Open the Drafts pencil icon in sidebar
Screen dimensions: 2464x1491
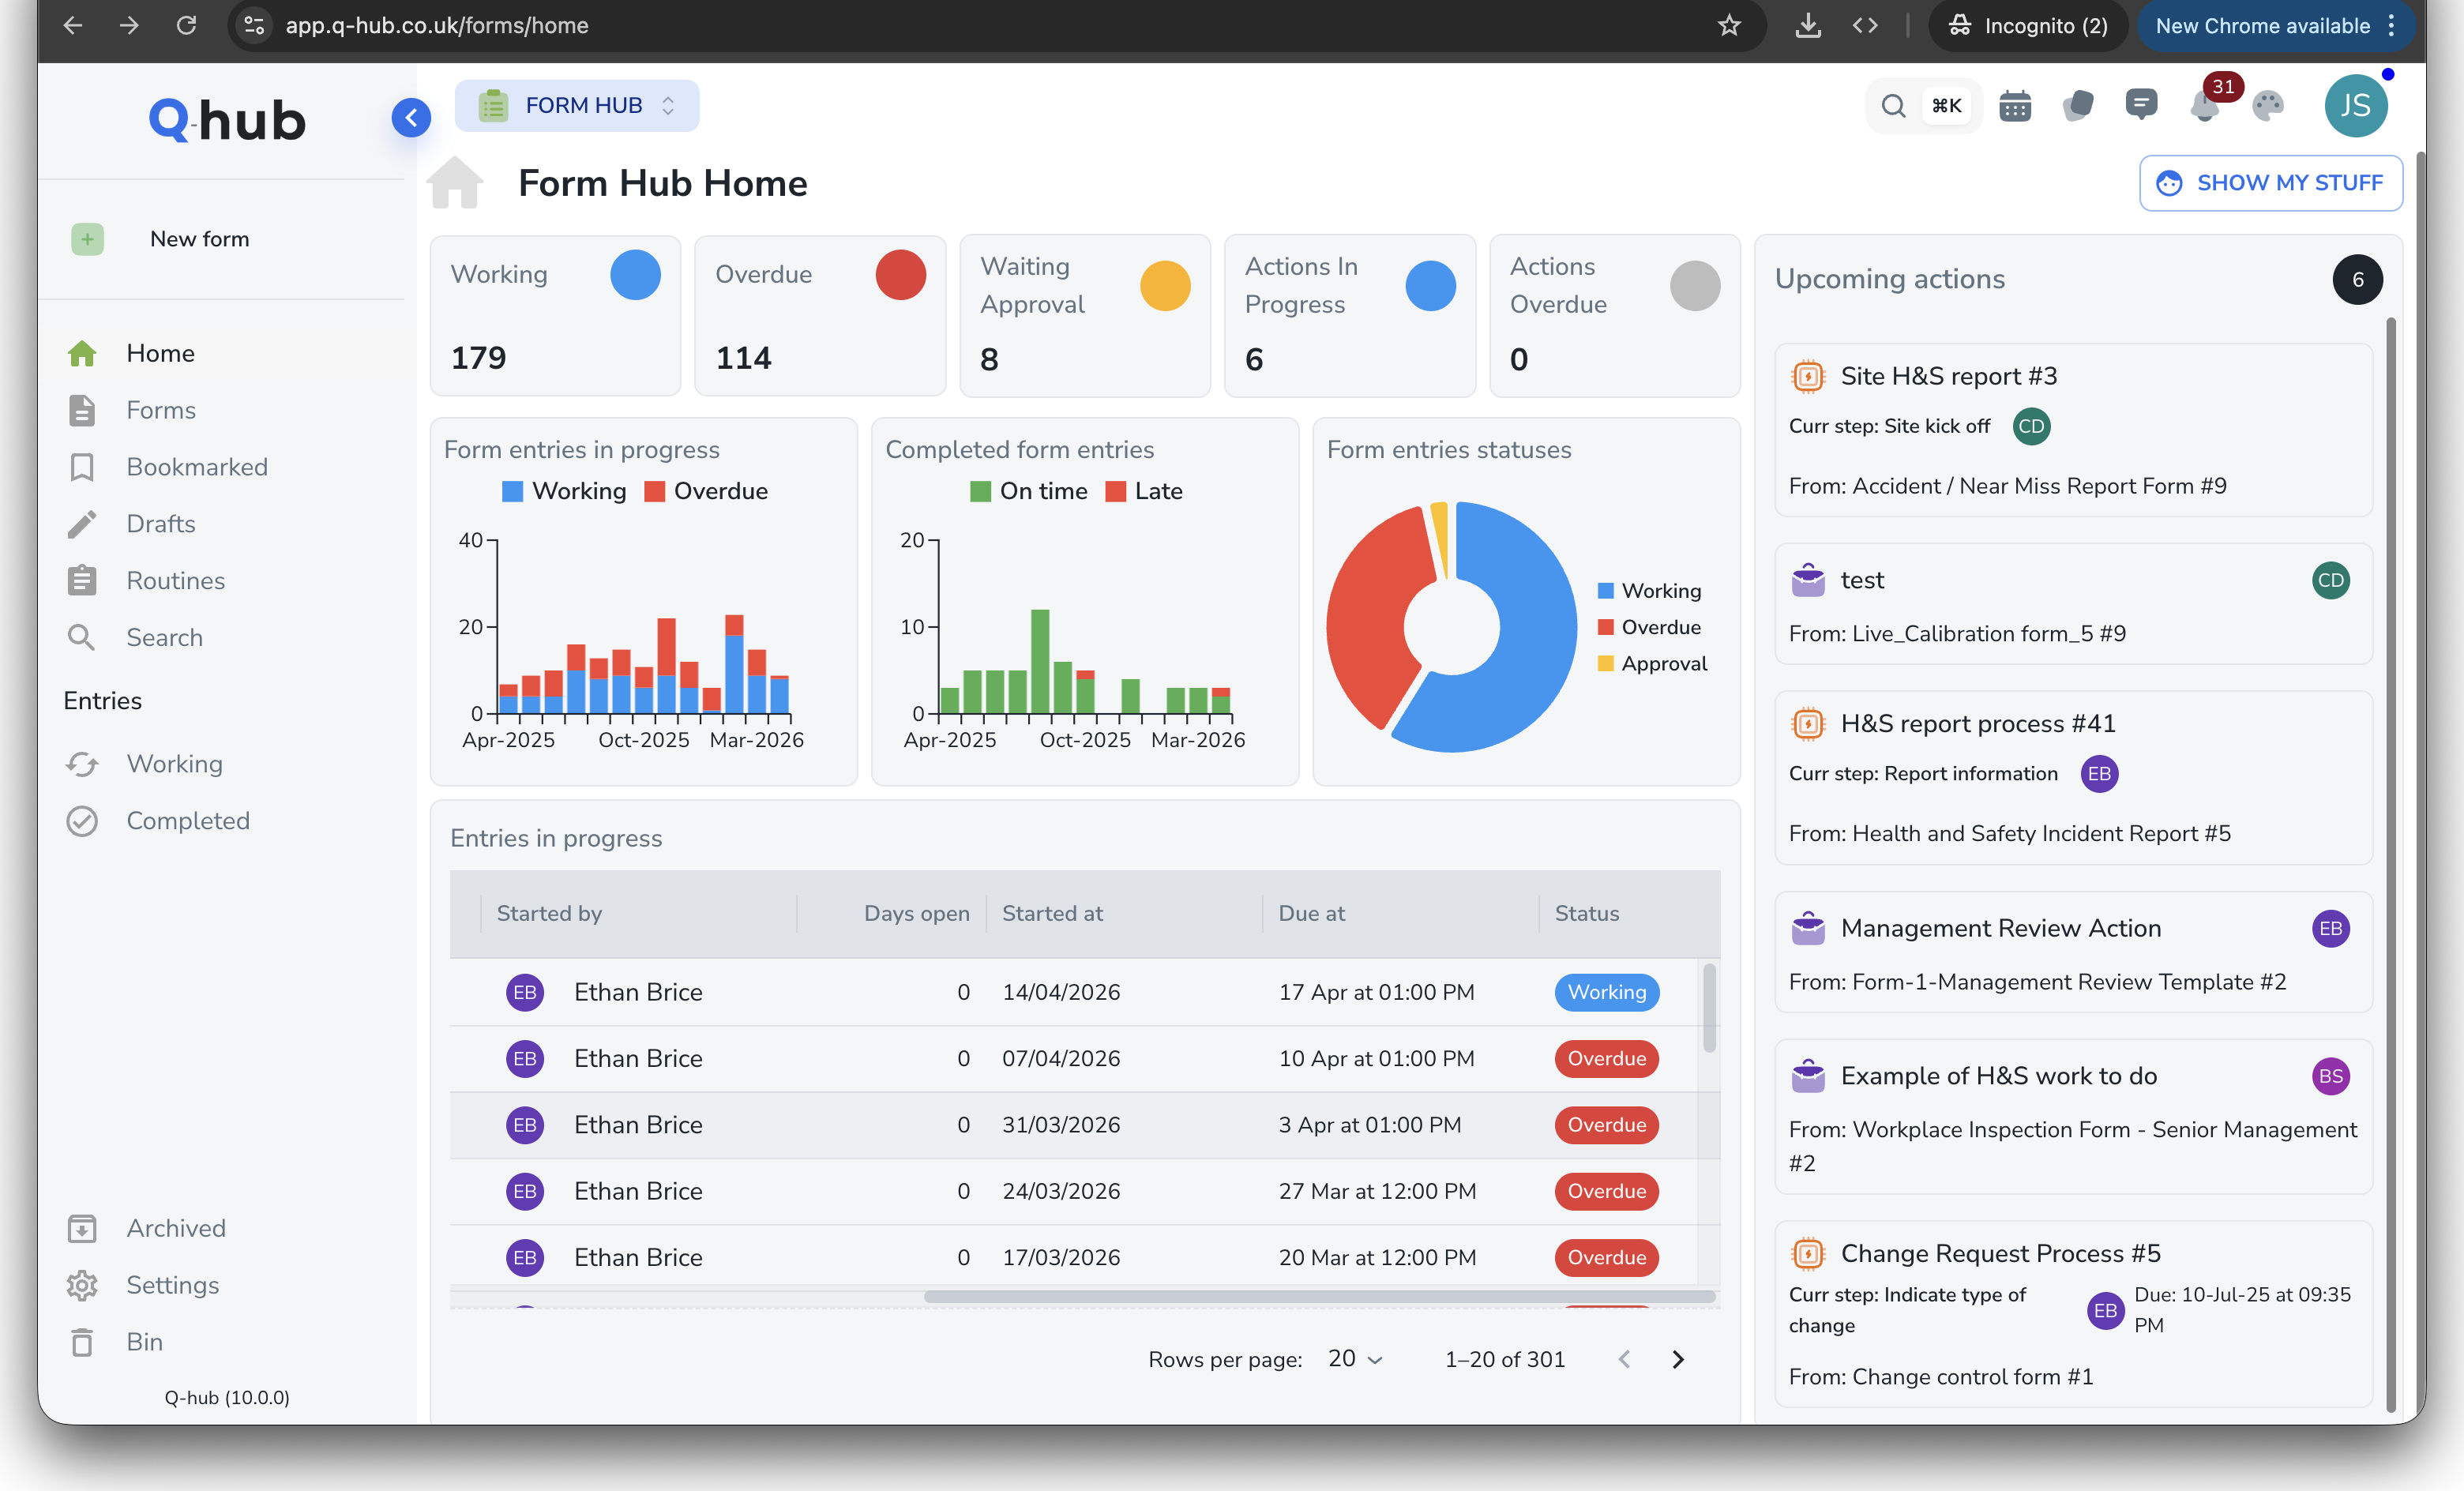click(x=82, y=523)
